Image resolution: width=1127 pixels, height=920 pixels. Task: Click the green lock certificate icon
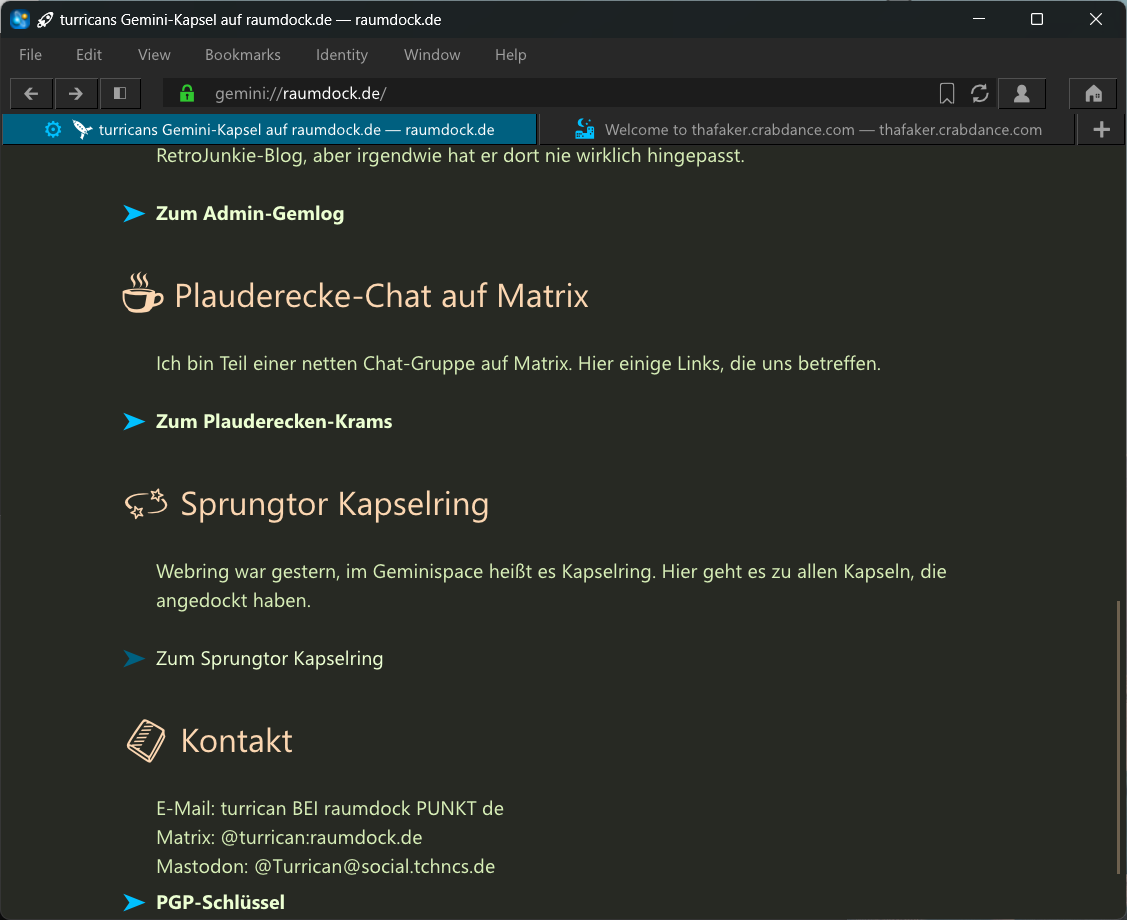pos(187,93)
